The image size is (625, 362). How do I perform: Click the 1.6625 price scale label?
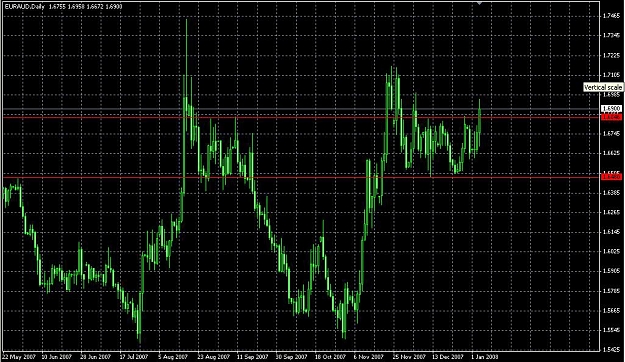click(x=611, y=153)
